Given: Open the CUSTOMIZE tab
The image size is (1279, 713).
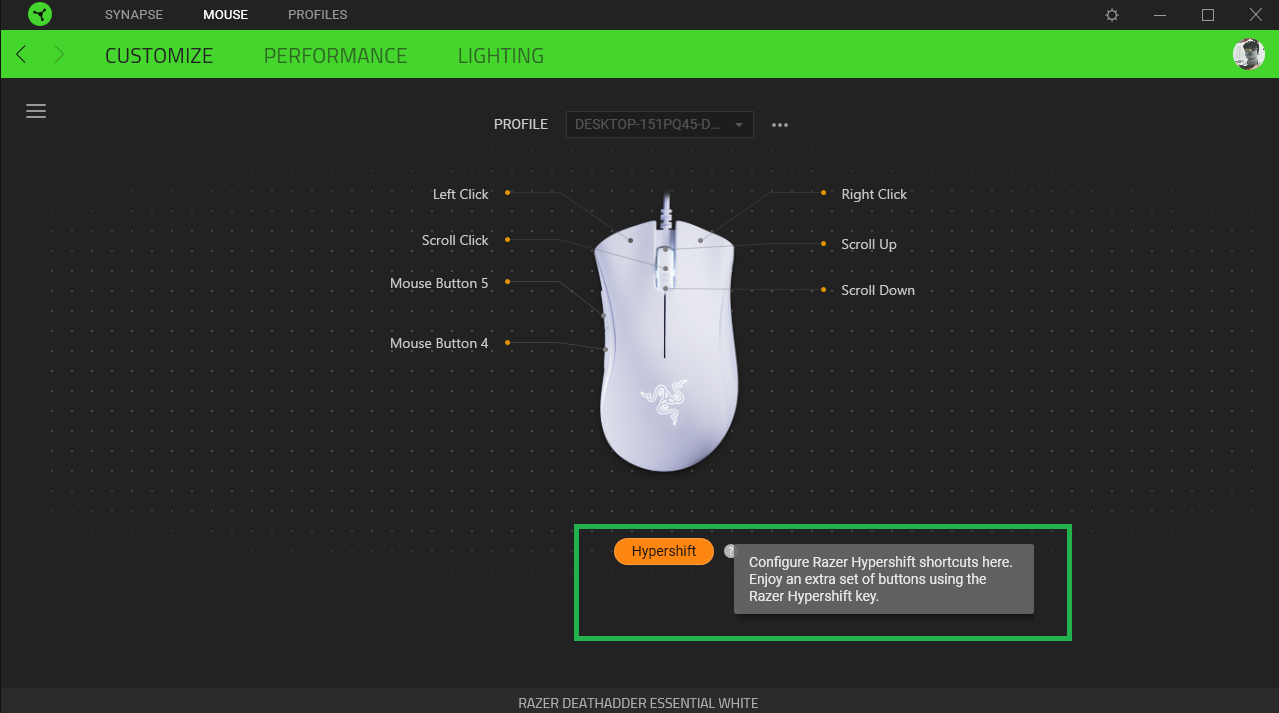Looking at the screenshot, I should [x=159, y=56].
